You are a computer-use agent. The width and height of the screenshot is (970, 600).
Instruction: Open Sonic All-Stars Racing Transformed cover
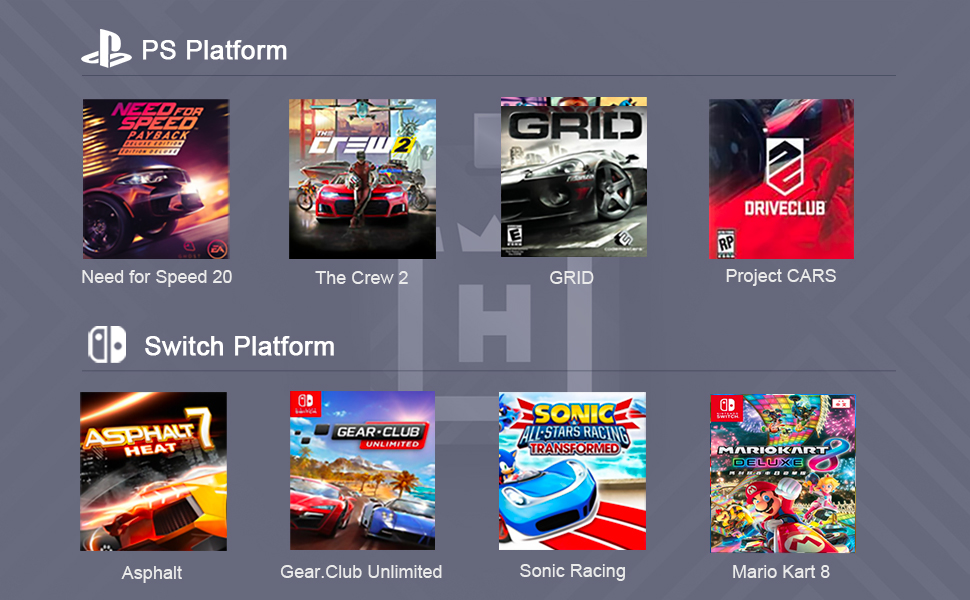[x=572, y=471]
